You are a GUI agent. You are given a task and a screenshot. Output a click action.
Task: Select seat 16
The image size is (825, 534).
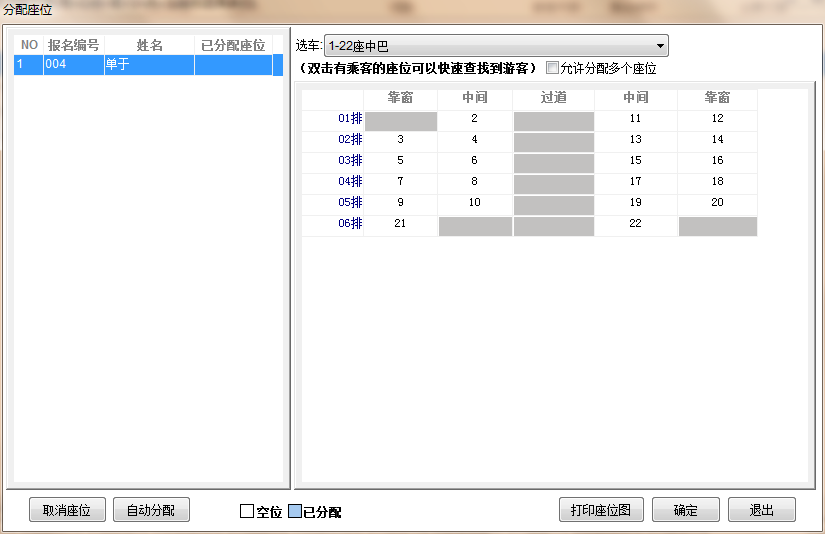[718, 161]
